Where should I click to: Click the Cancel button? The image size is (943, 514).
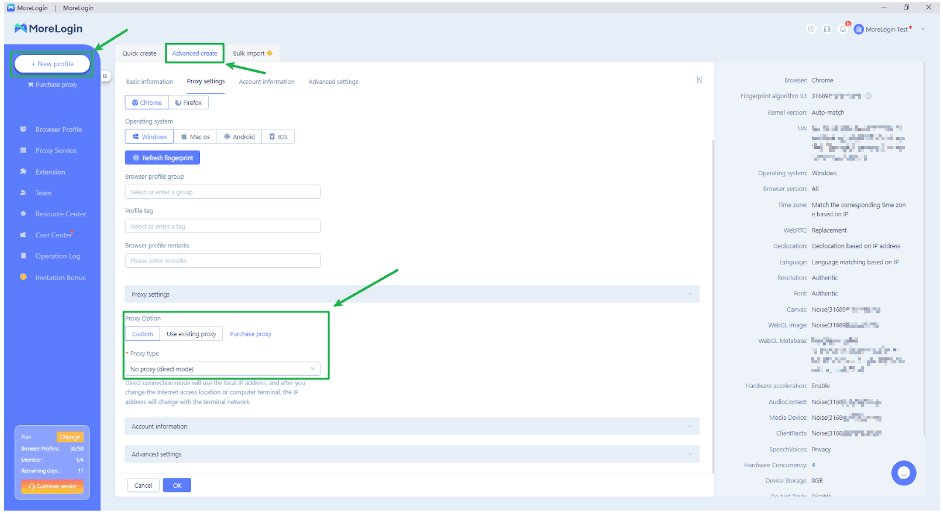tap(143, 485)
